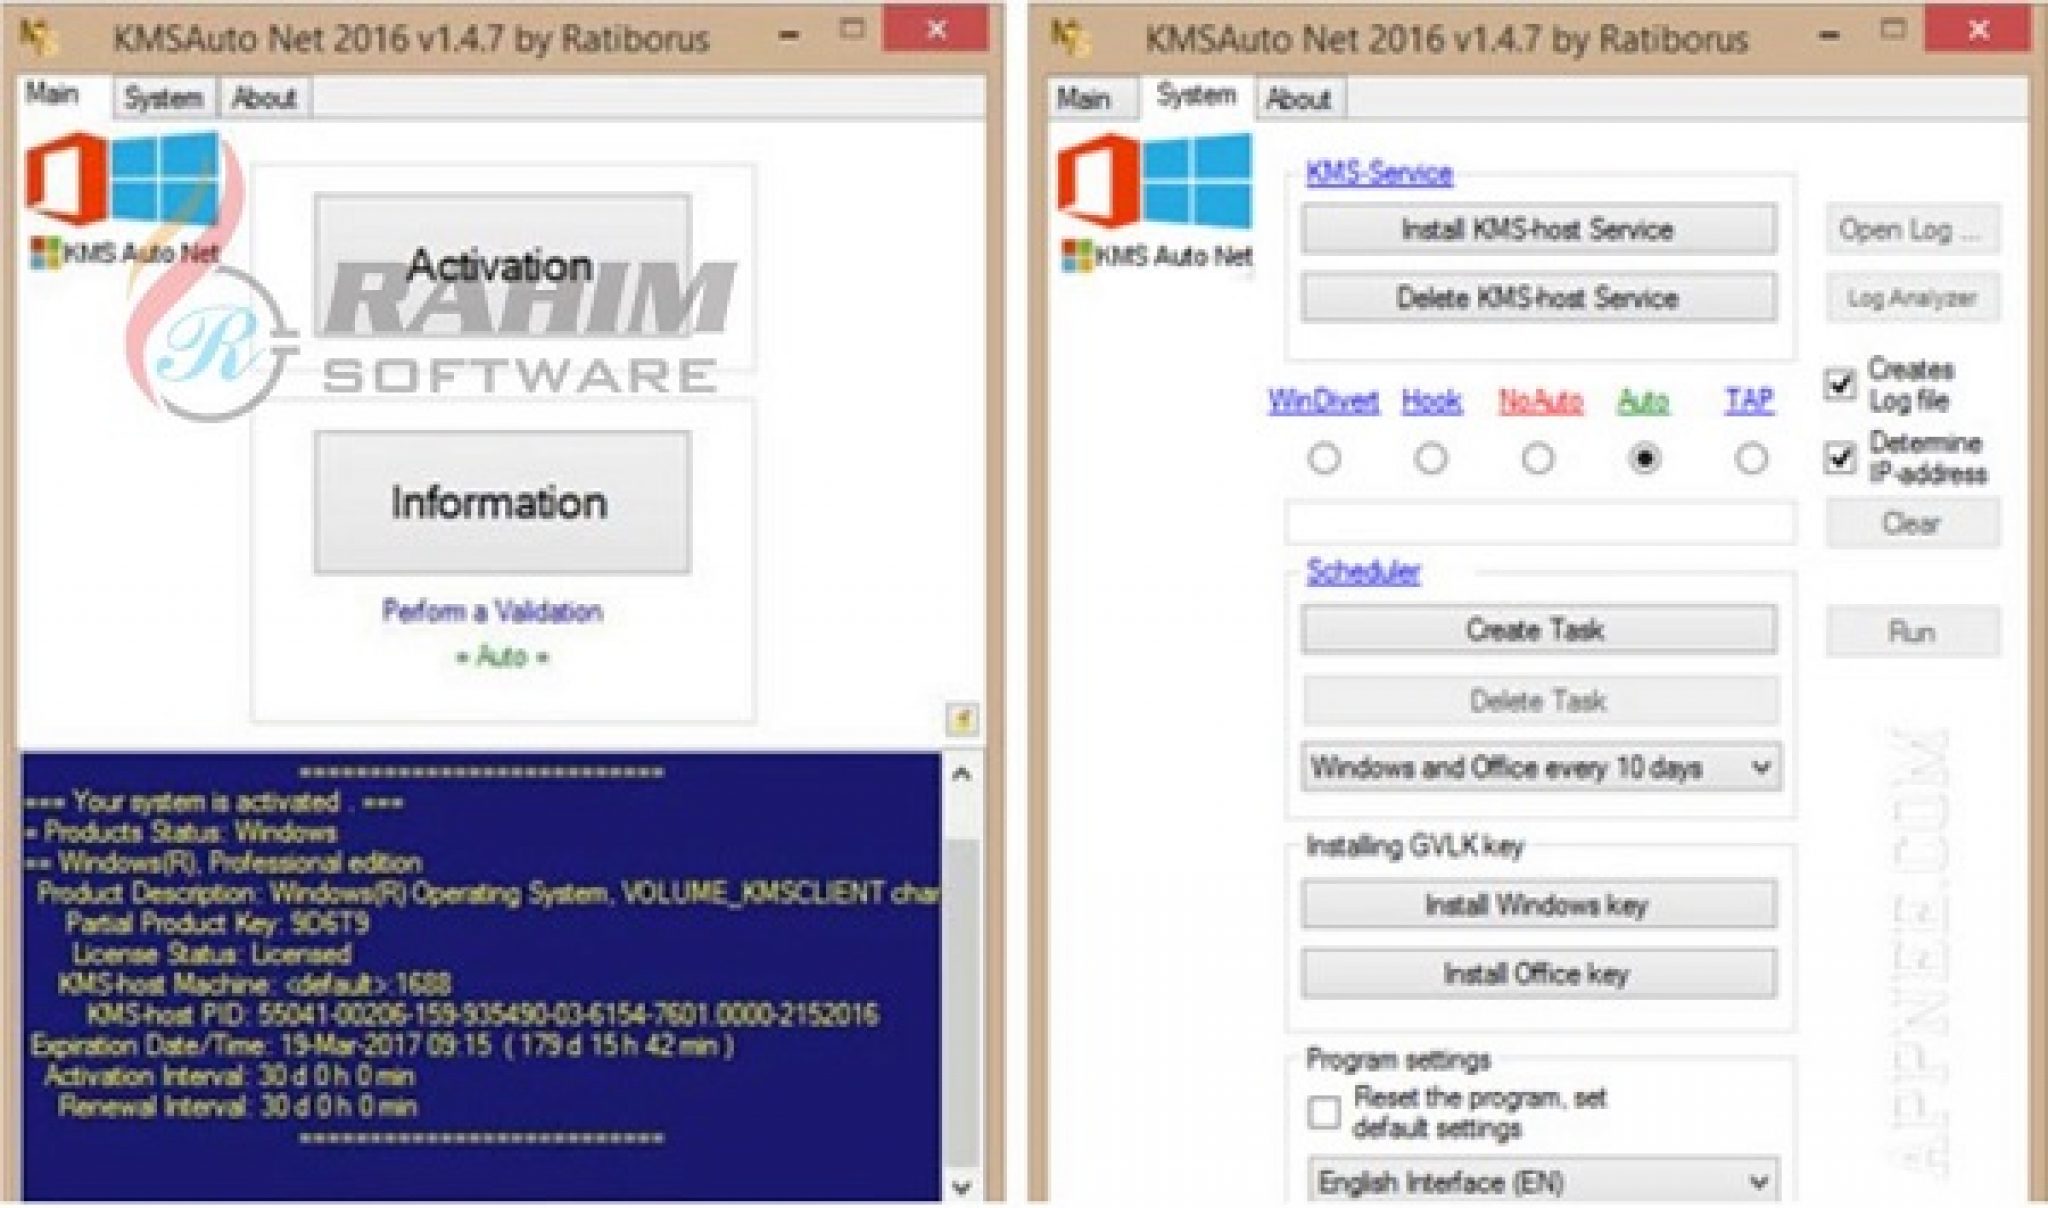2048x1208 pixels.
Task: Open the Main tab in the right window
Action: [x=1084, y=99]
